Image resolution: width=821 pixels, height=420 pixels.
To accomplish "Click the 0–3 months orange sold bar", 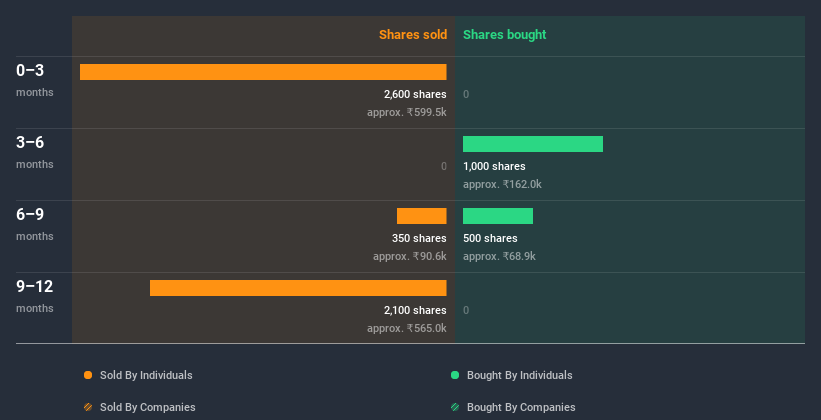I will (263, 72).
